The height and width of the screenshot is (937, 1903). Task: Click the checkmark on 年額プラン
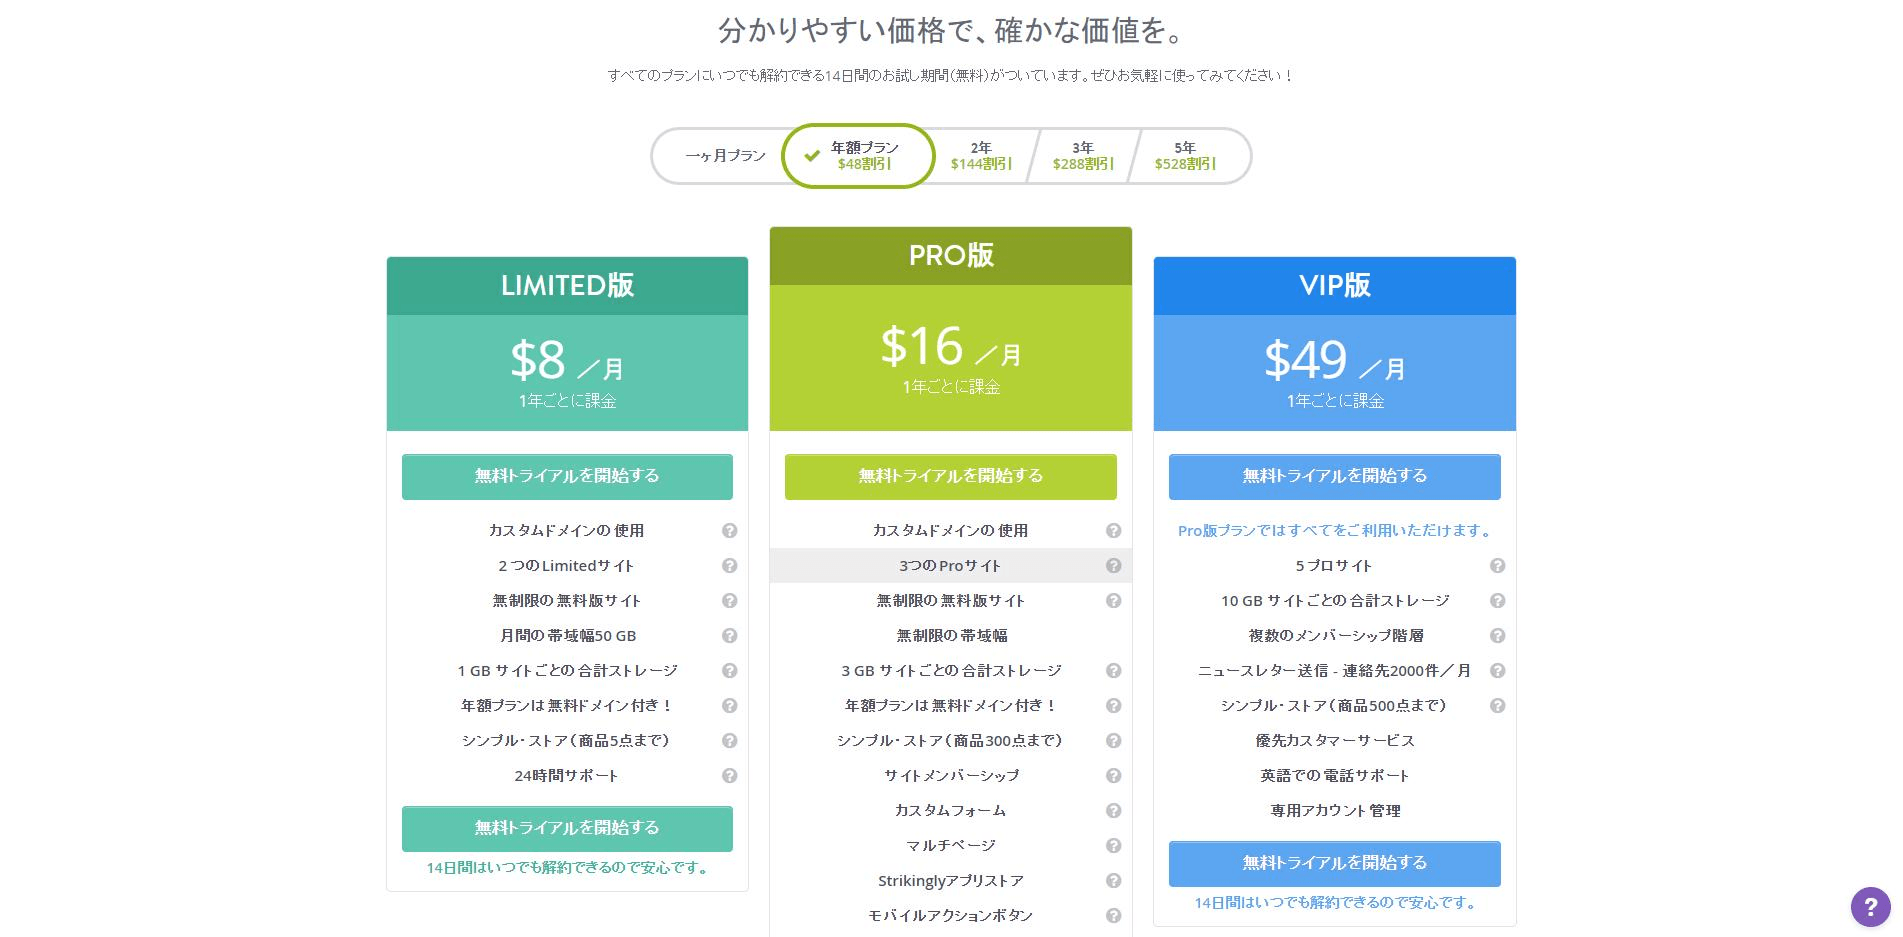pos(808,155)
